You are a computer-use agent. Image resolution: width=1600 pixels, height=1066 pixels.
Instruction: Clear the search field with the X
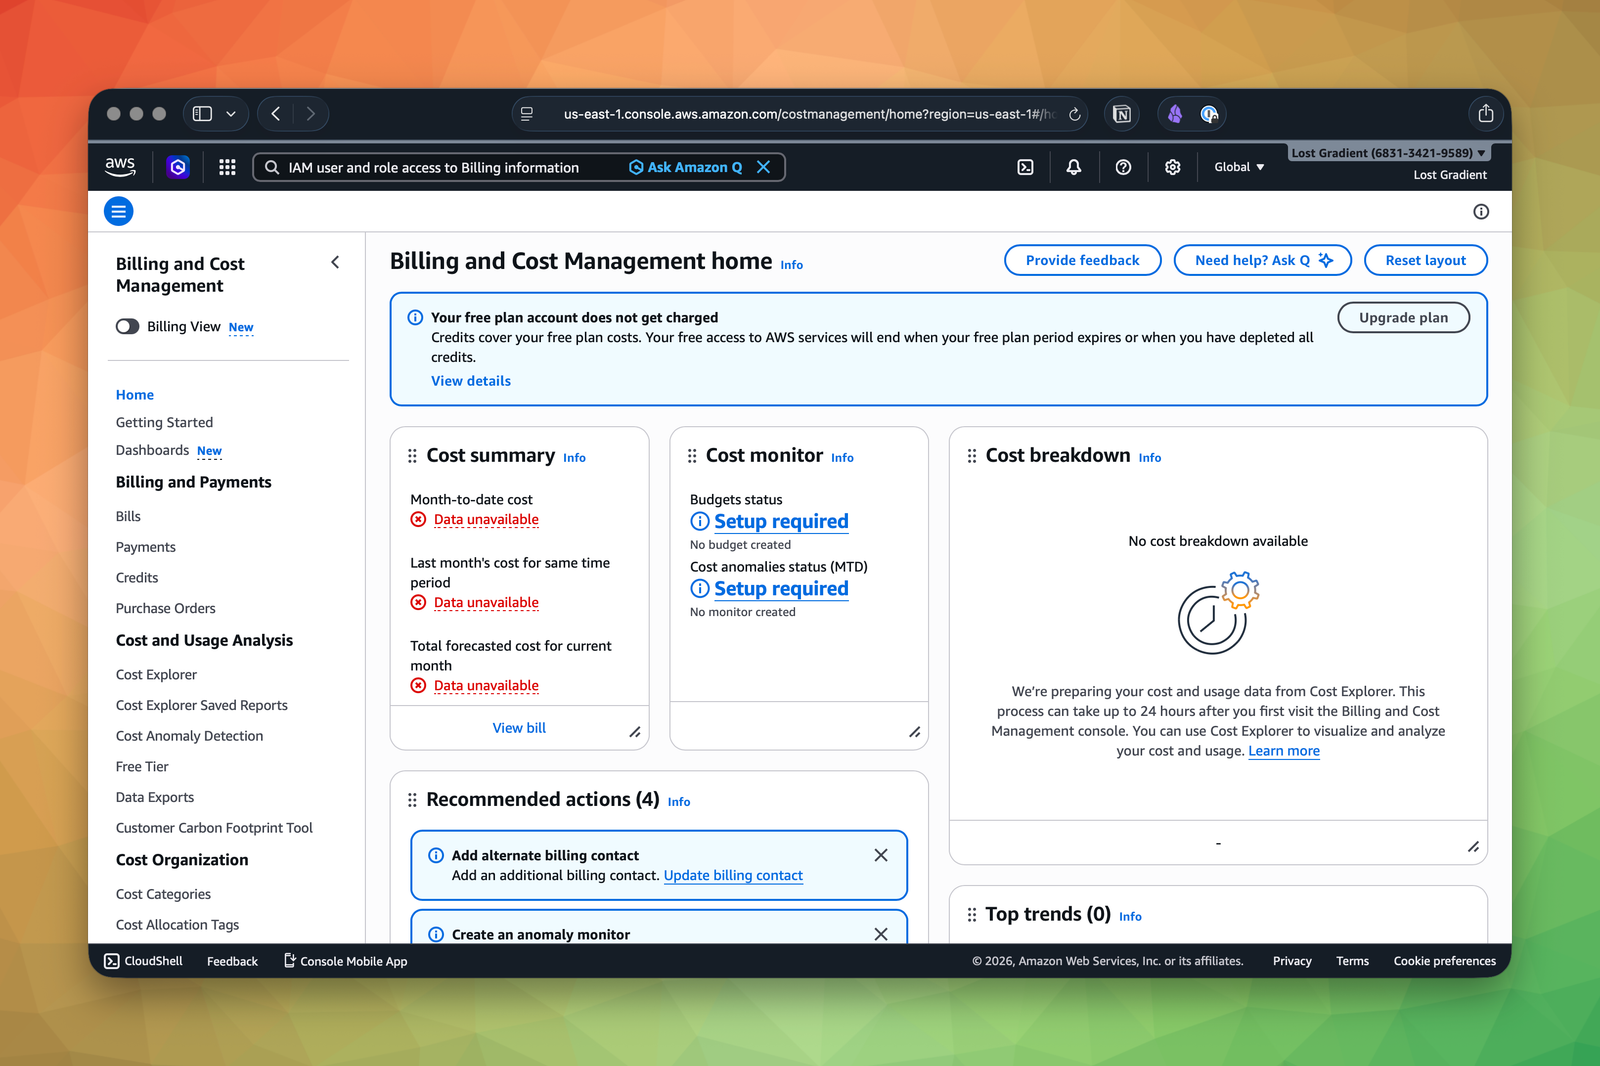pyautogui.click(x=764, y=167)
